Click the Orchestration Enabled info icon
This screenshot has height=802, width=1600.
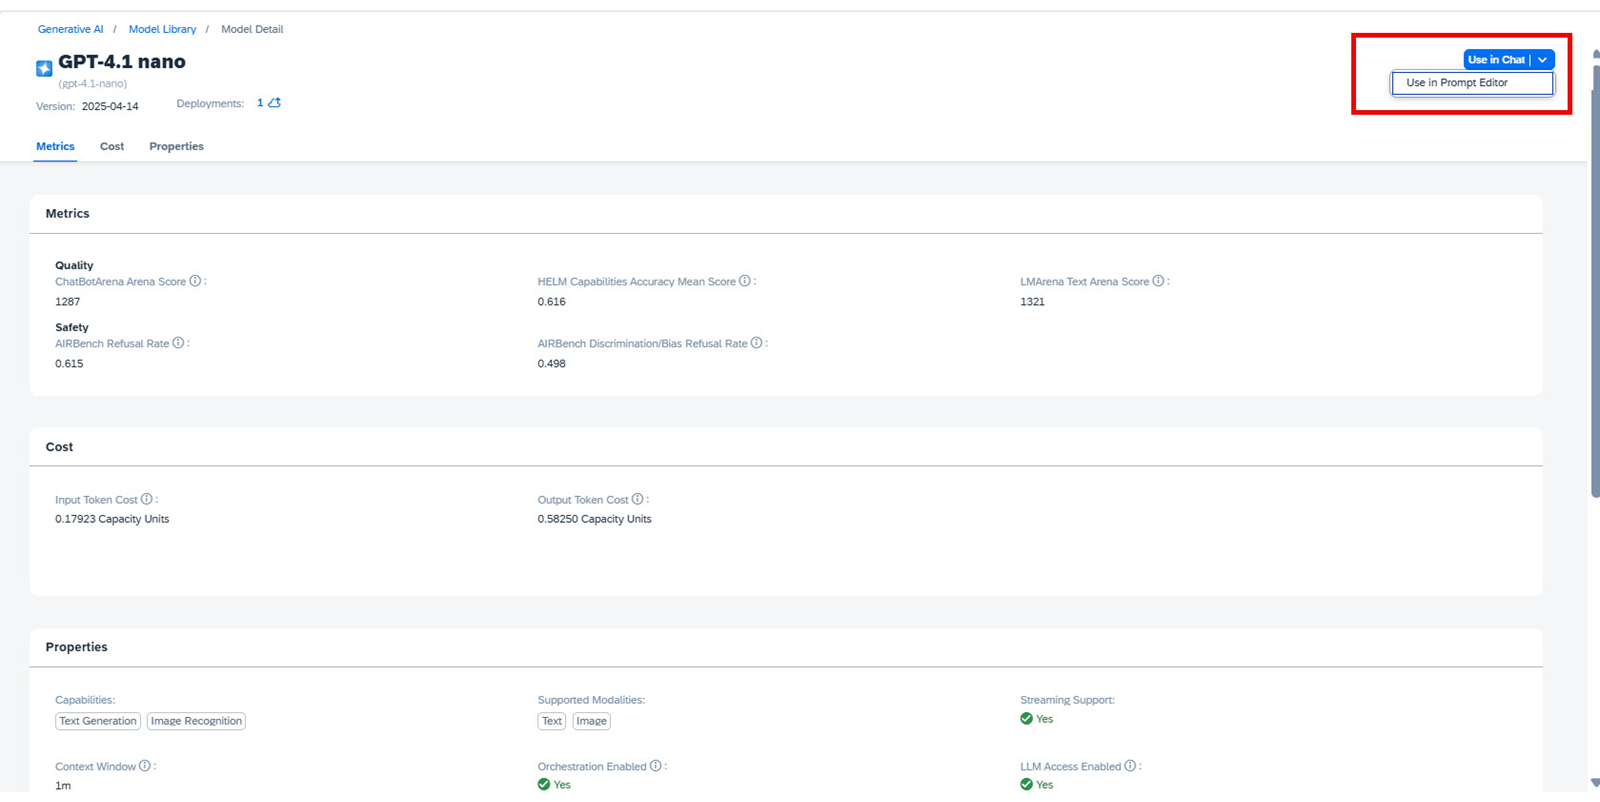coord(655,766)
